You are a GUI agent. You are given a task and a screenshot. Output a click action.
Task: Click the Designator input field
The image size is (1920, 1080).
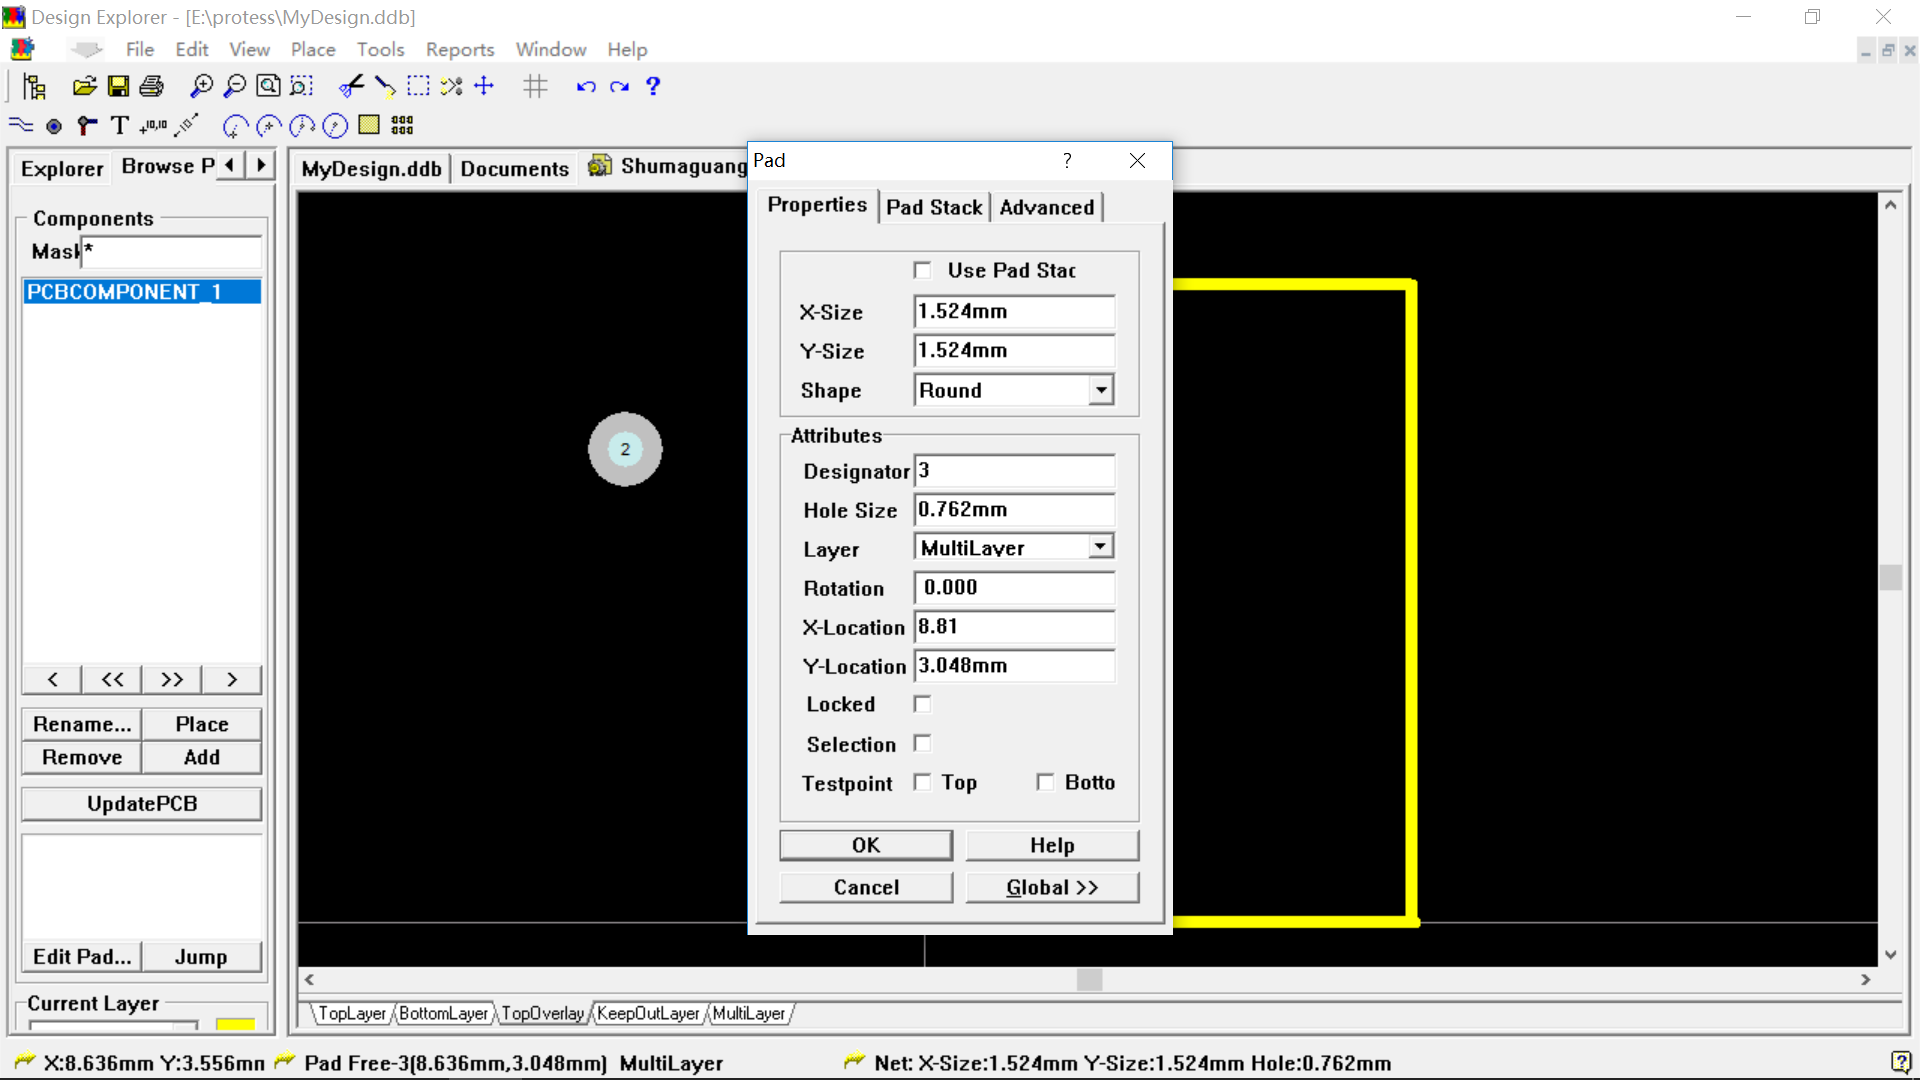1015,469
